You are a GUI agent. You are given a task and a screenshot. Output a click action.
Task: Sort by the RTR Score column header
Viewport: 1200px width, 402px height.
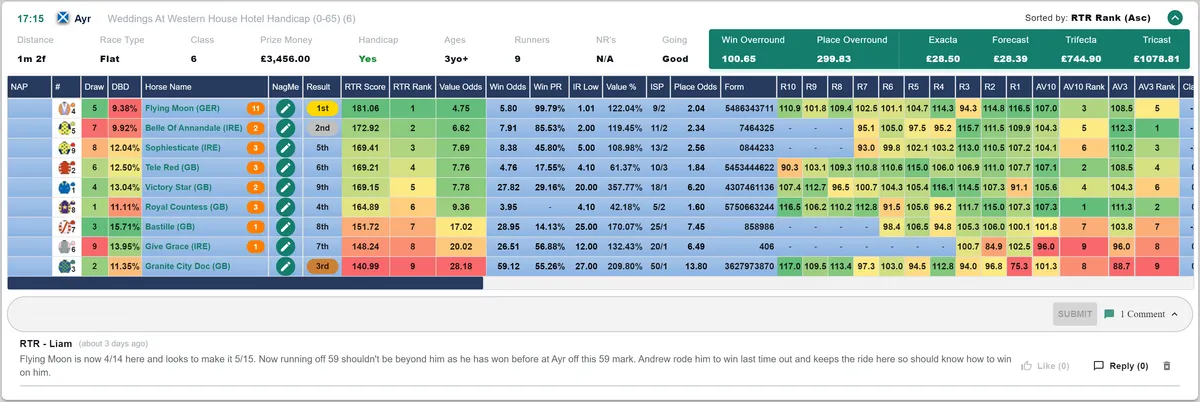(x=364, y=87)
